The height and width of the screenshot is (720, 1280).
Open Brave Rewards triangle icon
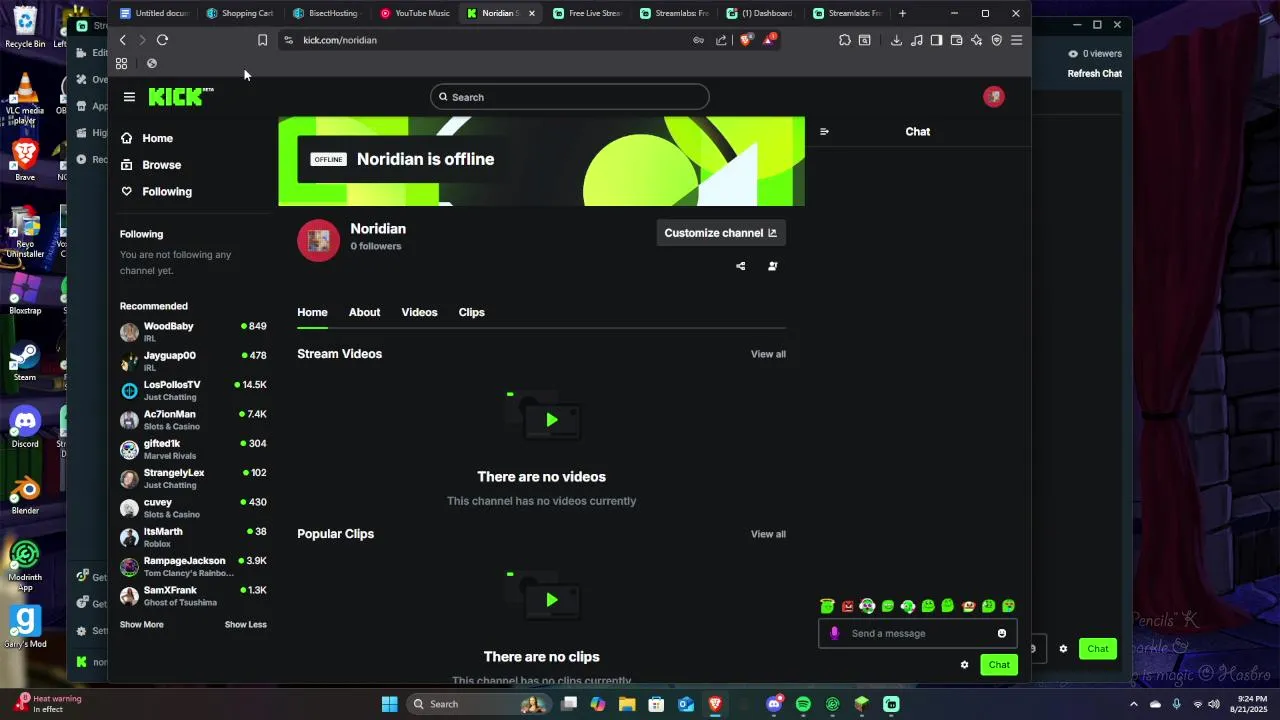point(769,40)
